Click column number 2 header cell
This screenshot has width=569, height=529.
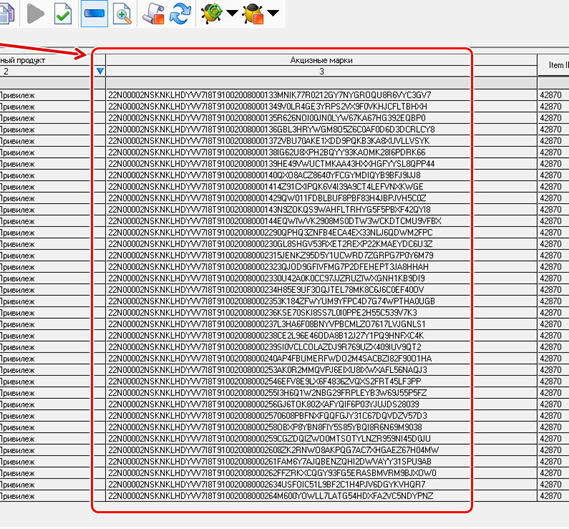pos(44,71)
